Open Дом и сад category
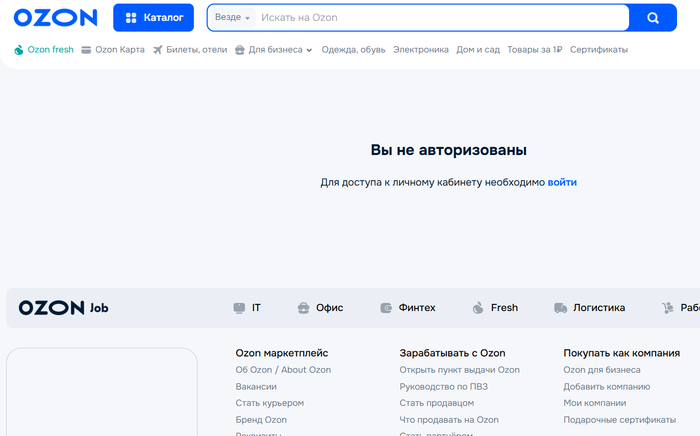700x436 pixels. point(478,50)
